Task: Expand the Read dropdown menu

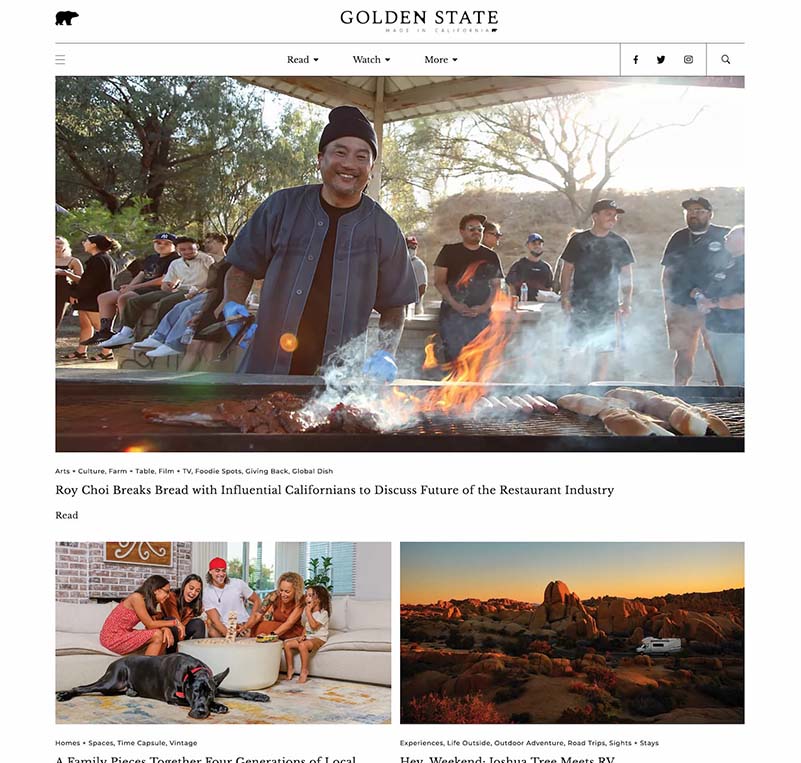Action: [x=302, y=60]
